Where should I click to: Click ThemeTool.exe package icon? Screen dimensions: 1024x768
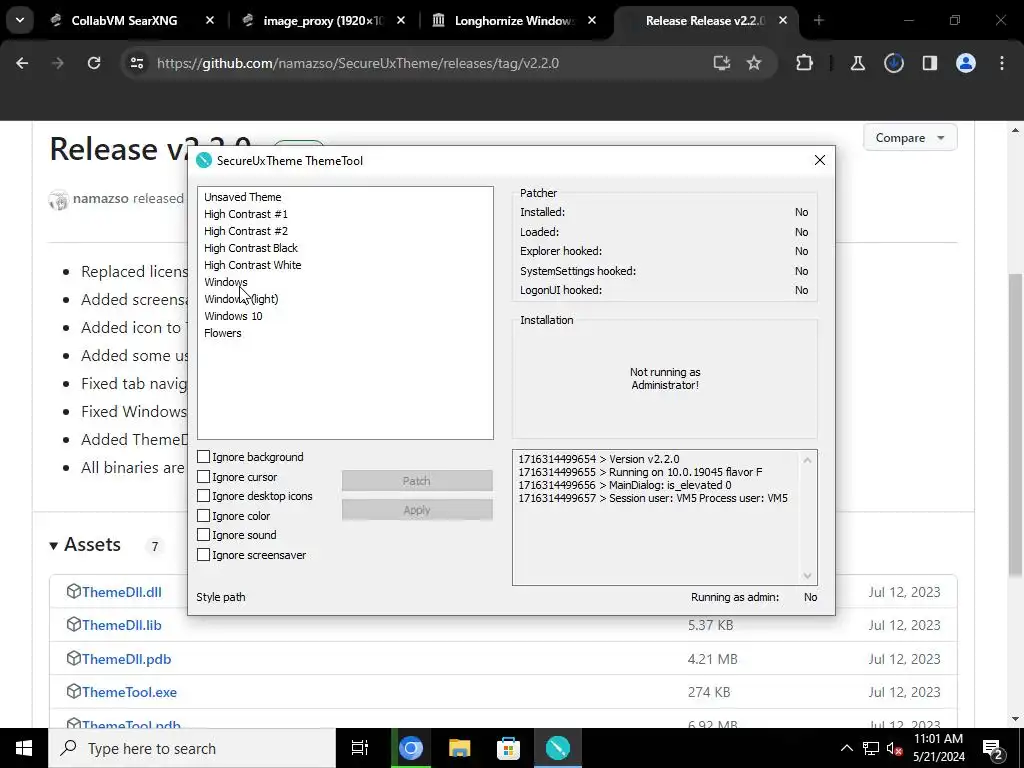tap(73, 691)
